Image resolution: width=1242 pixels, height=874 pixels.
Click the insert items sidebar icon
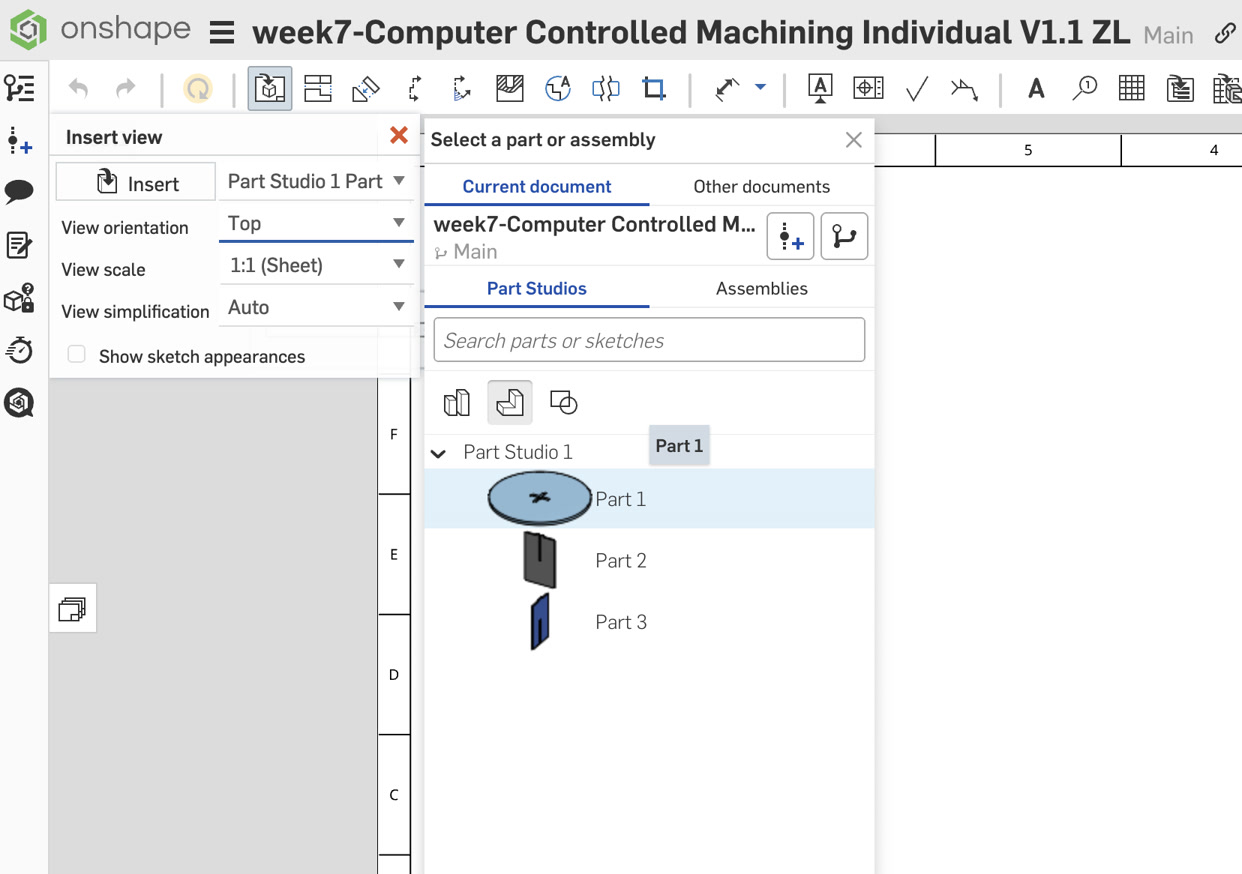[20, 141]
